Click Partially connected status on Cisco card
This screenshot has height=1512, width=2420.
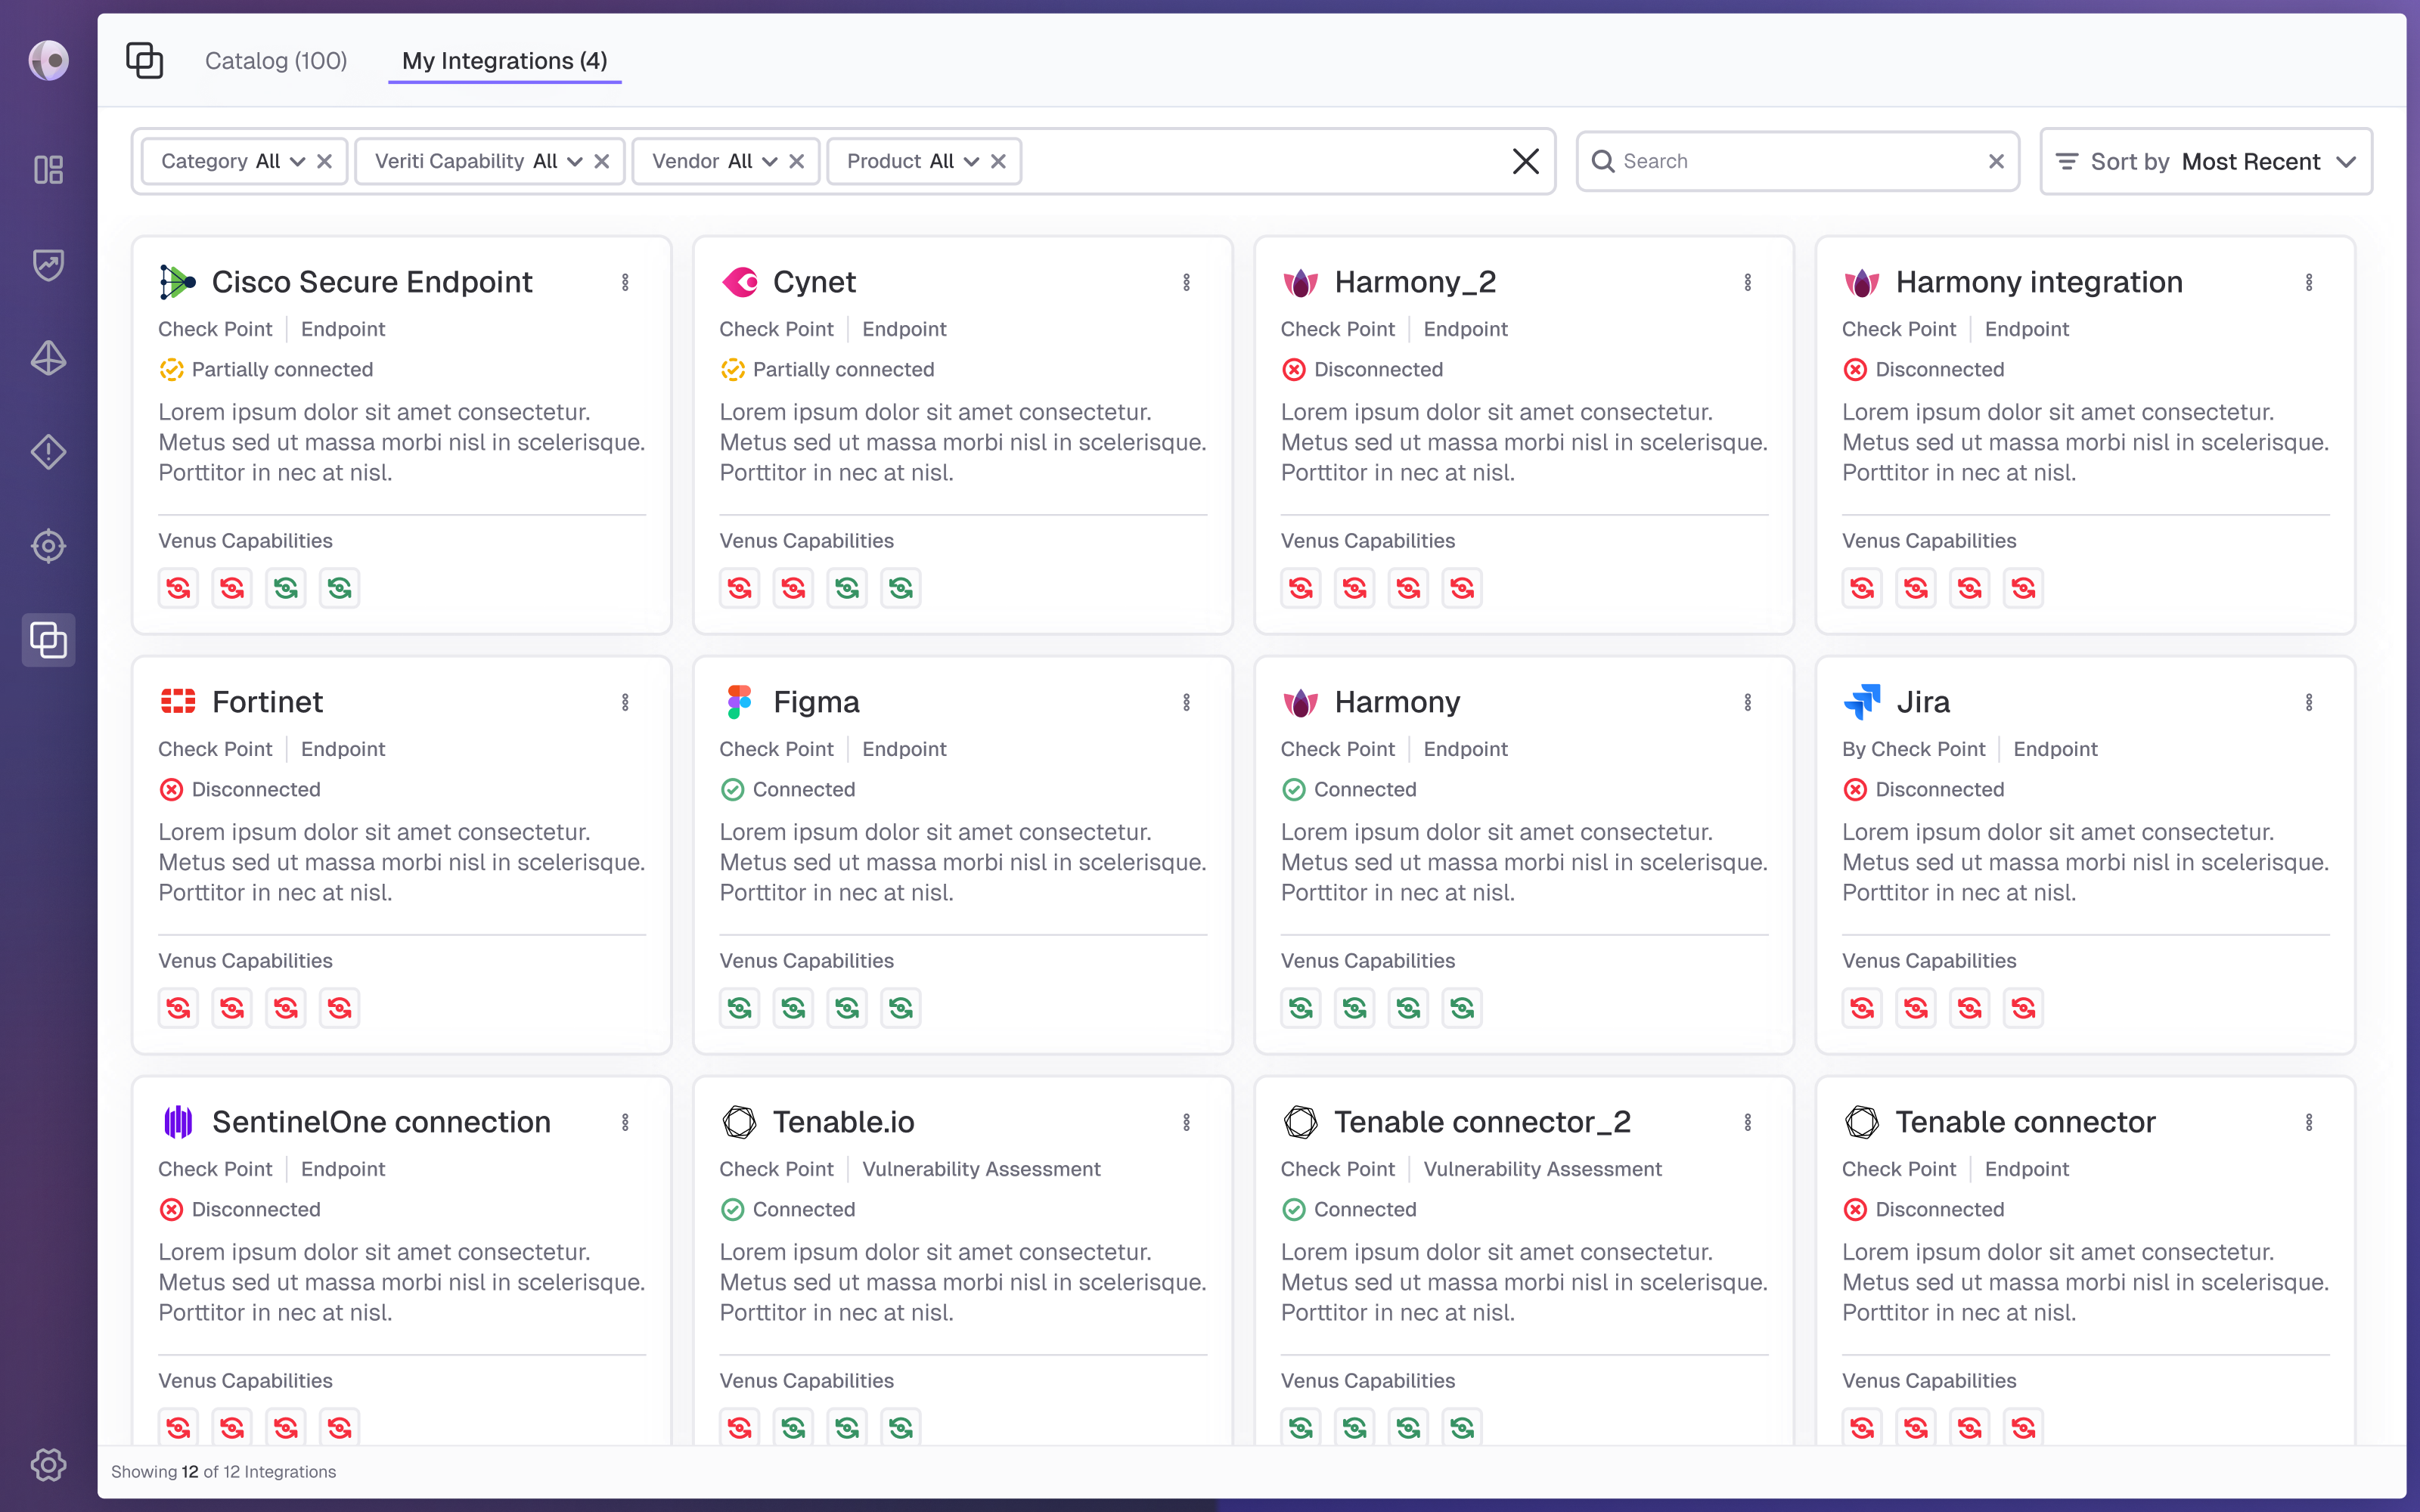266,369
